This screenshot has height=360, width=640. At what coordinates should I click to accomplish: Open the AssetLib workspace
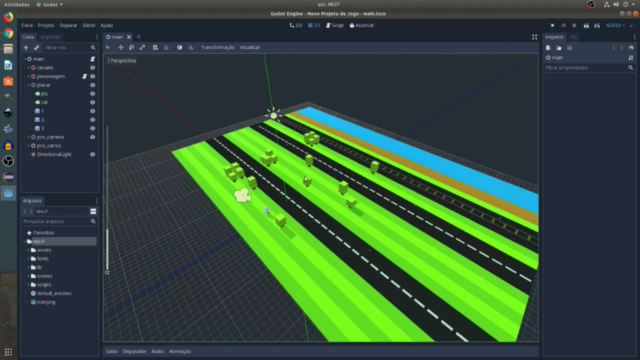tap(362, 25)
